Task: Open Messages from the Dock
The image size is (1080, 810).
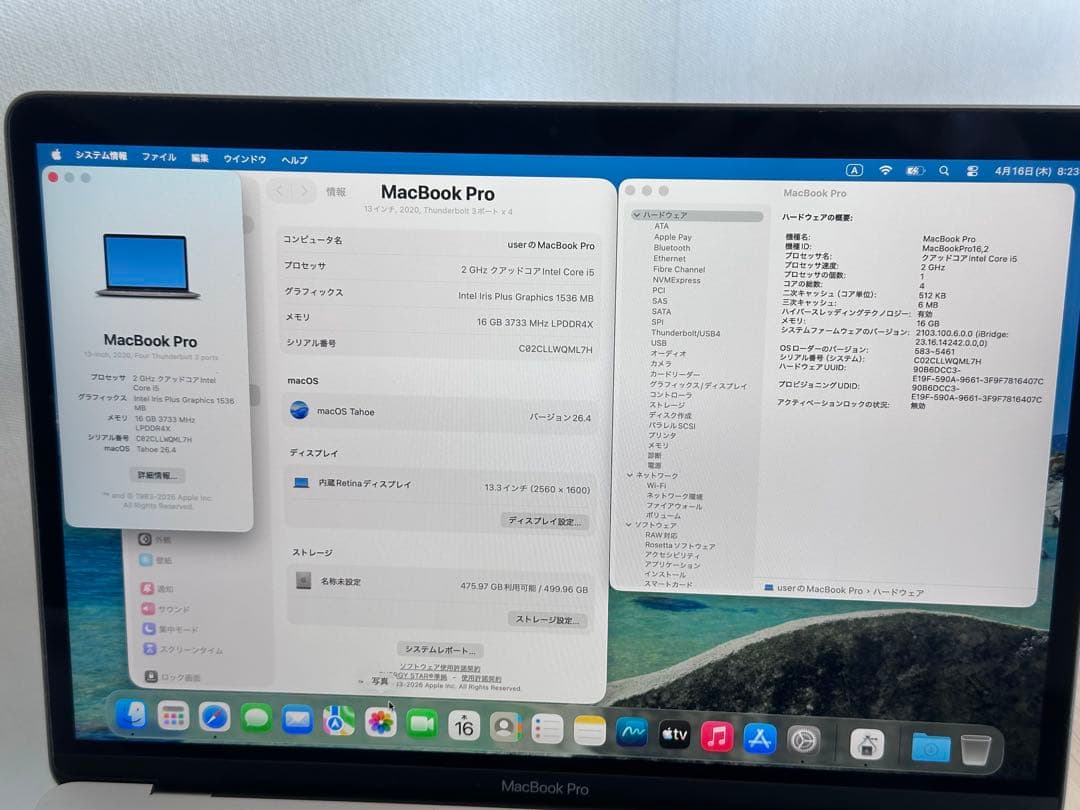Action: (x=256, y=719)
